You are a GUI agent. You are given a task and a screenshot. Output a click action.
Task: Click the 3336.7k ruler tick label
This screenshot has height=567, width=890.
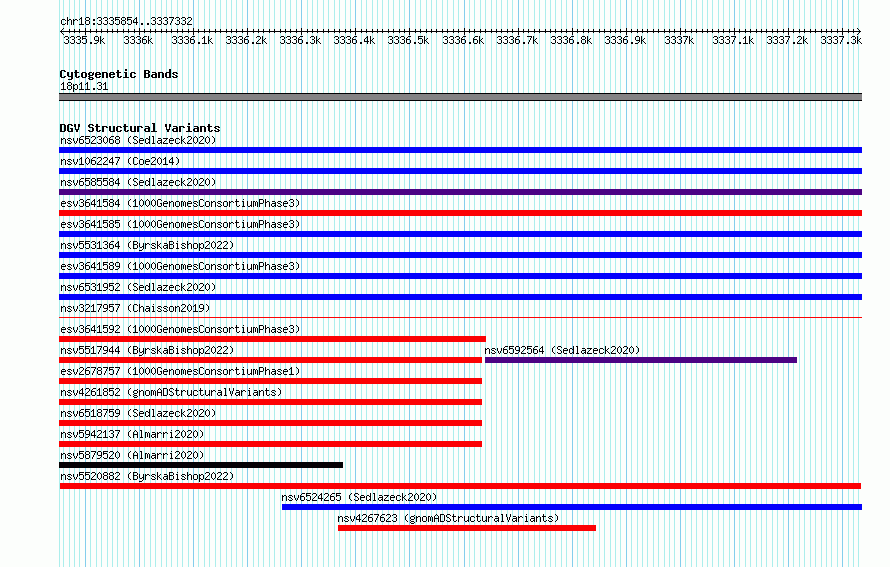coord(517,40)
